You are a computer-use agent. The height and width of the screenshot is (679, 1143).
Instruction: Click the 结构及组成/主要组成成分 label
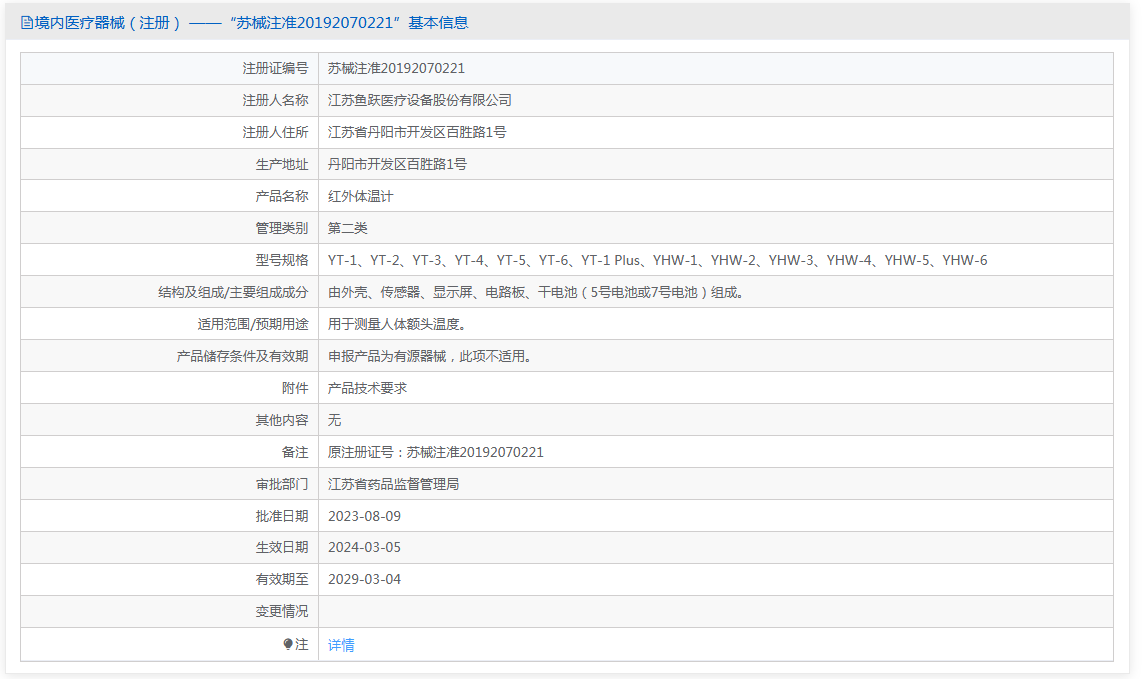[233, 292]
